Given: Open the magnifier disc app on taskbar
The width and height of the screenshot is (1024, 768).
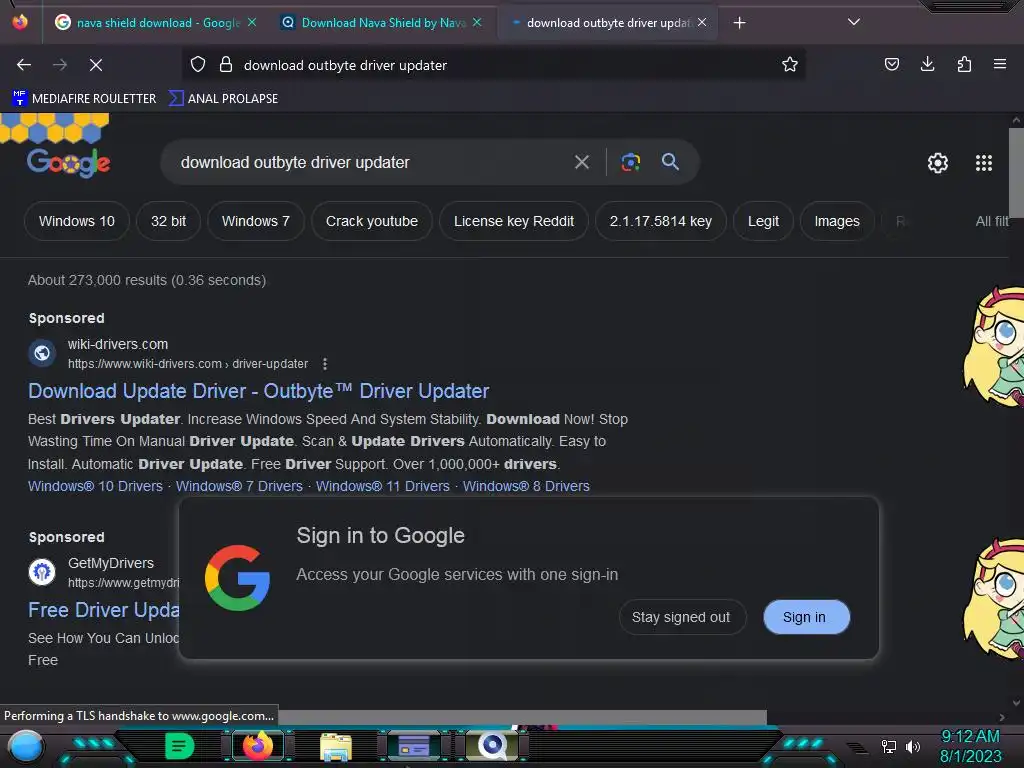Looking at the screenshot, I should click(492, 745).
